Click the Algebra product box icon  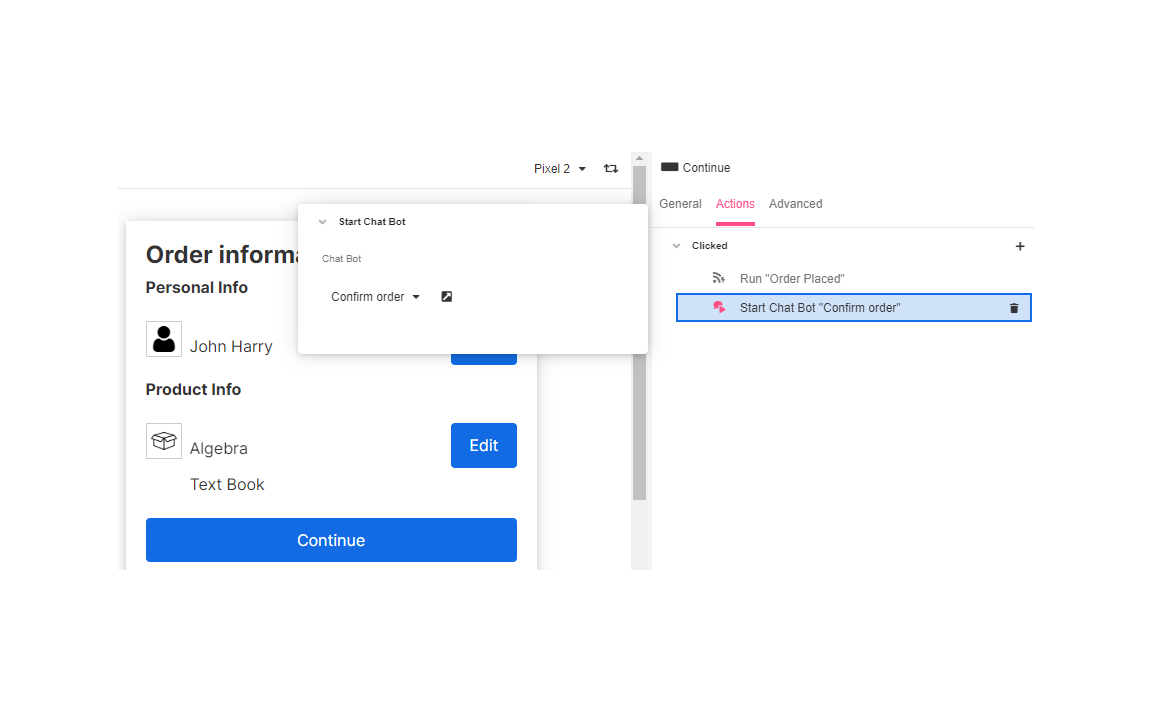pos(164,441)
